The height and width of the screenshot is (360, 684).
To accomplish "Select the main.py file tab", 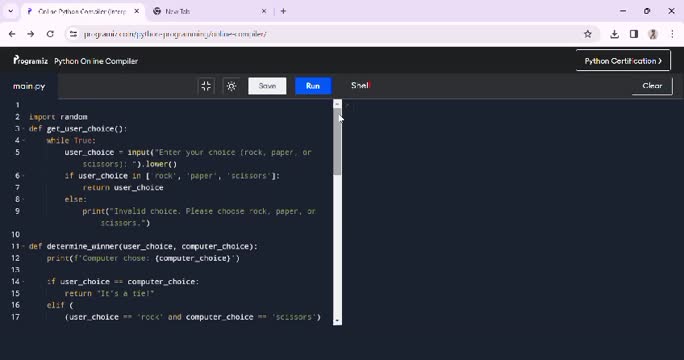I will (x=29, y=86).
